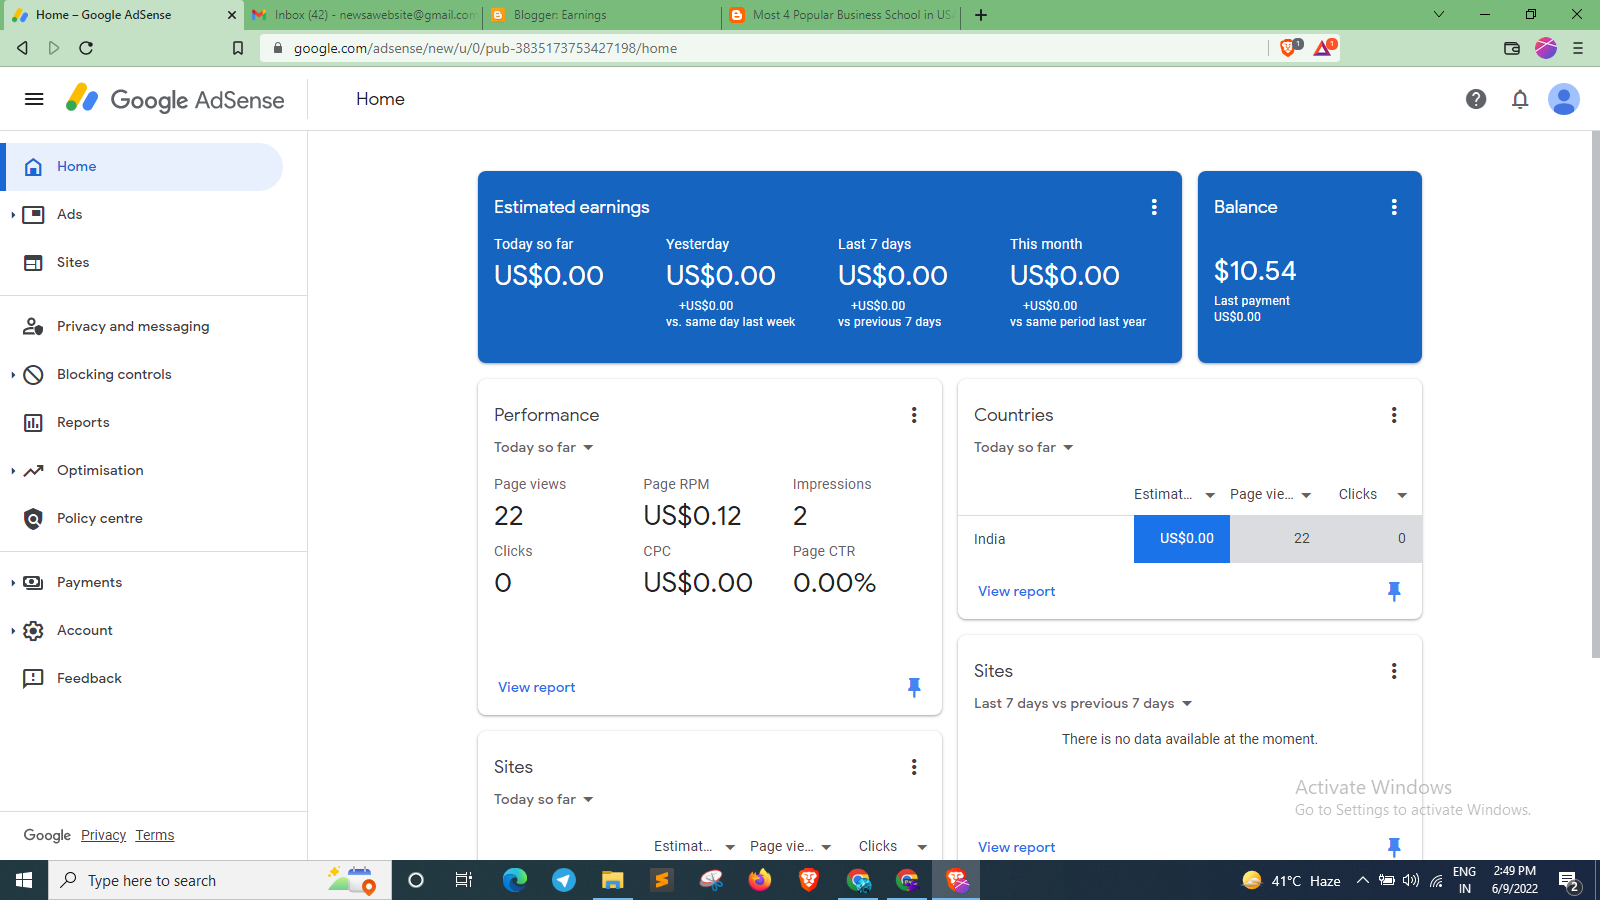Viewport: 1600px width, 900px height.
Task: Click India's US$0.00 cell
Action: 1182,539
